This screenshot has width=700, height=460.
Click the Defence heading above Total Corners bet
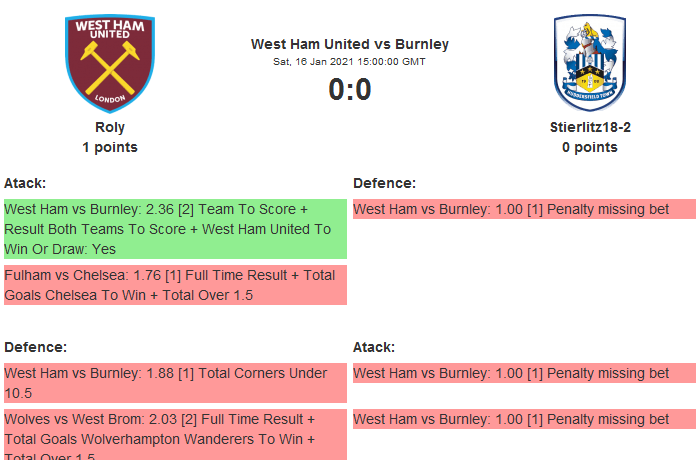(x=35, y=347)
